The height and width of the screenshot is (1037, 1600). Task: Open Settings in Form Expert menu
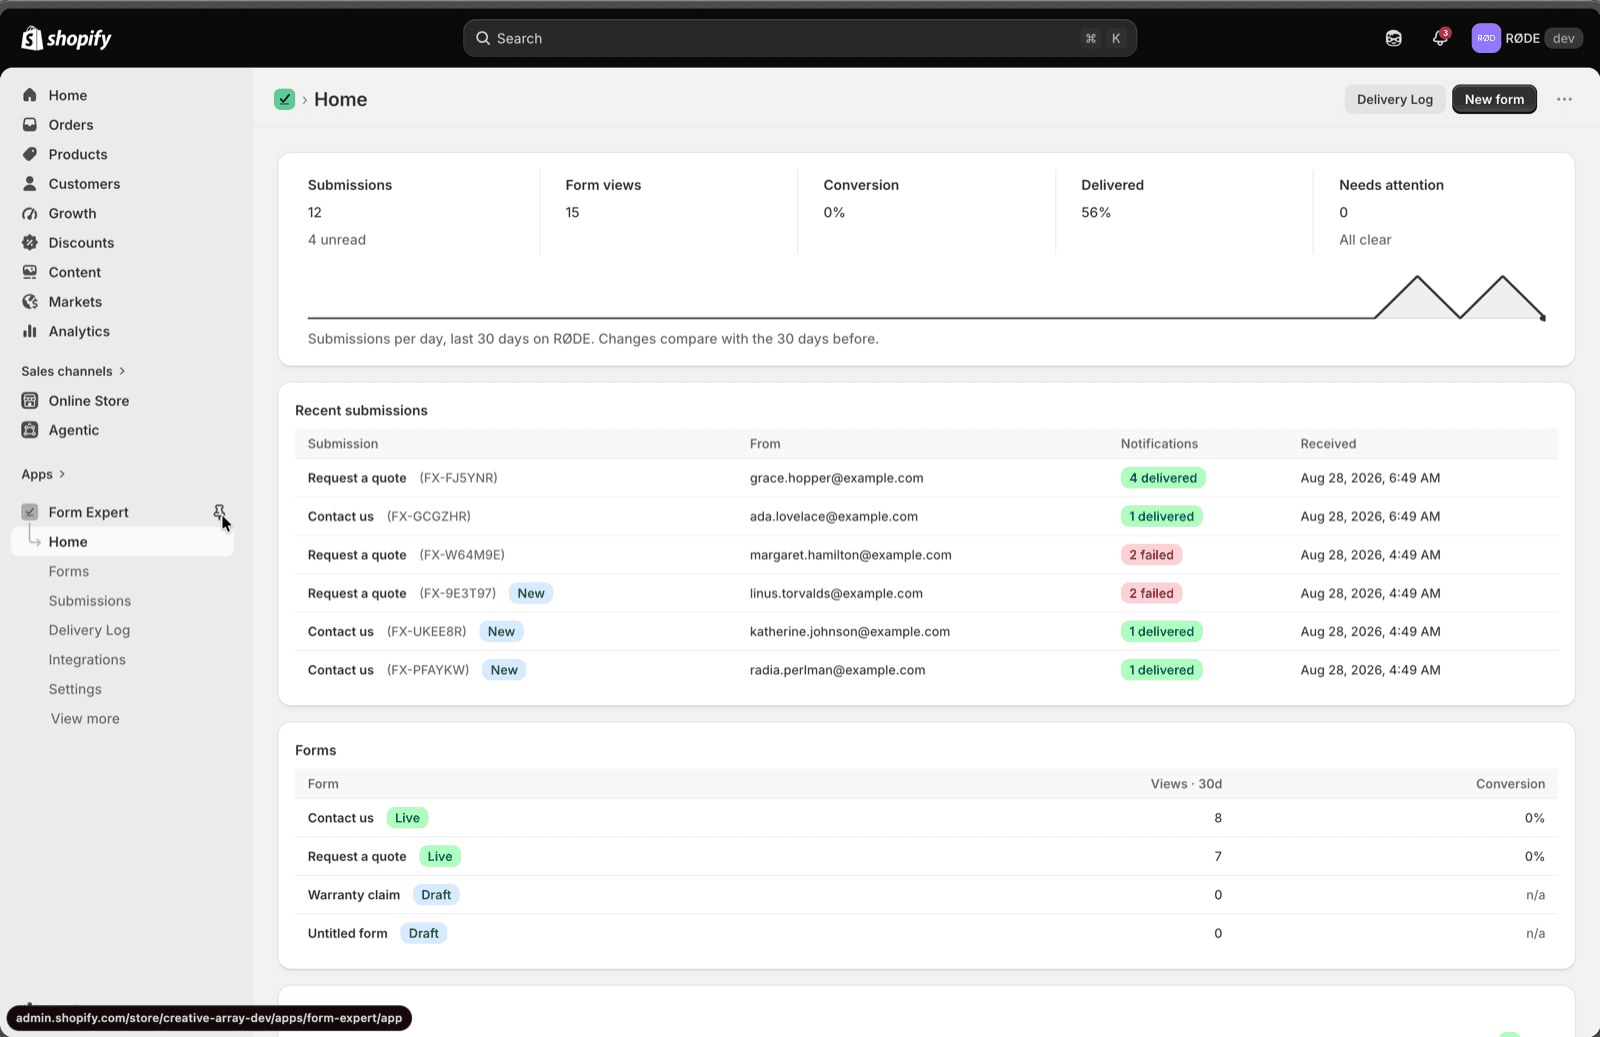[x=75, y=689]
